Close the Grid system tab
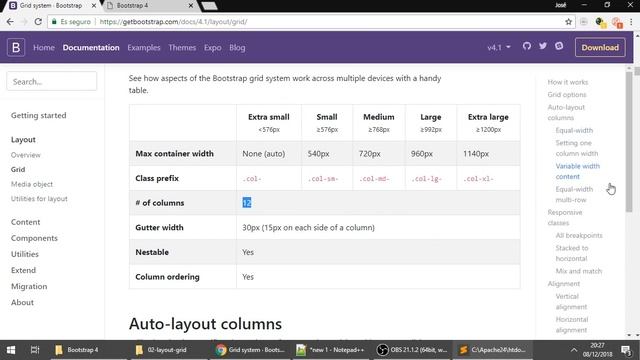The width and height of the screenshot is (640, 360). point(93,6)
